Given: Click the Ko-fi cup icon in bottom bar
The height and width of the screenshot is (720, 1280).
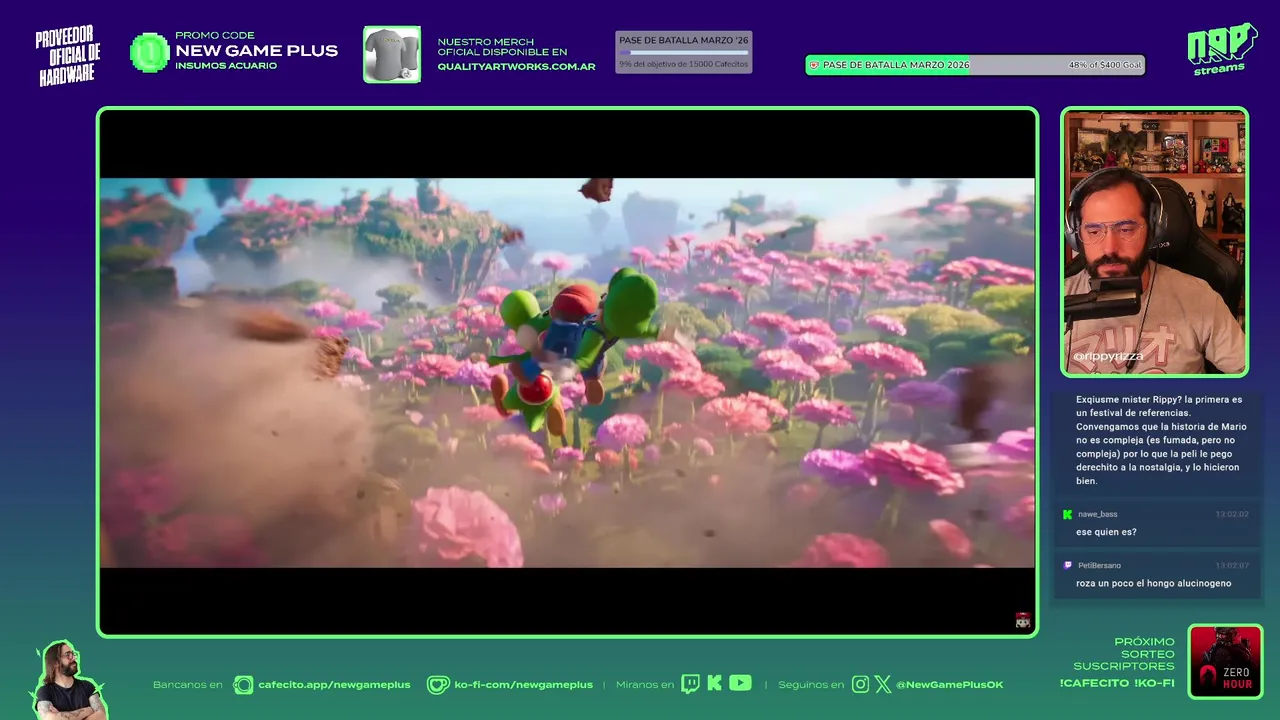Looking at the screenshot, I should pos(438,685).
